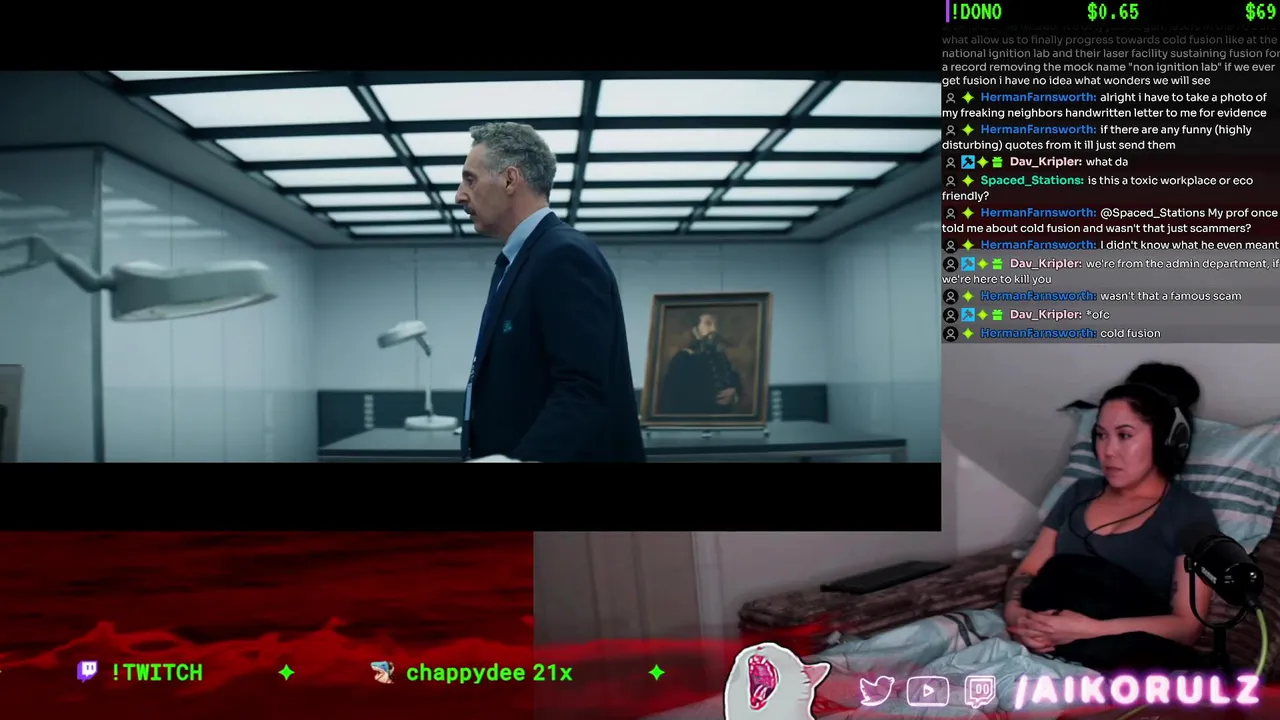The width and height of the screenshot is (1280, 720).
Task: Click the $0.65 donation amount
Action: [x=1113, y=12]
